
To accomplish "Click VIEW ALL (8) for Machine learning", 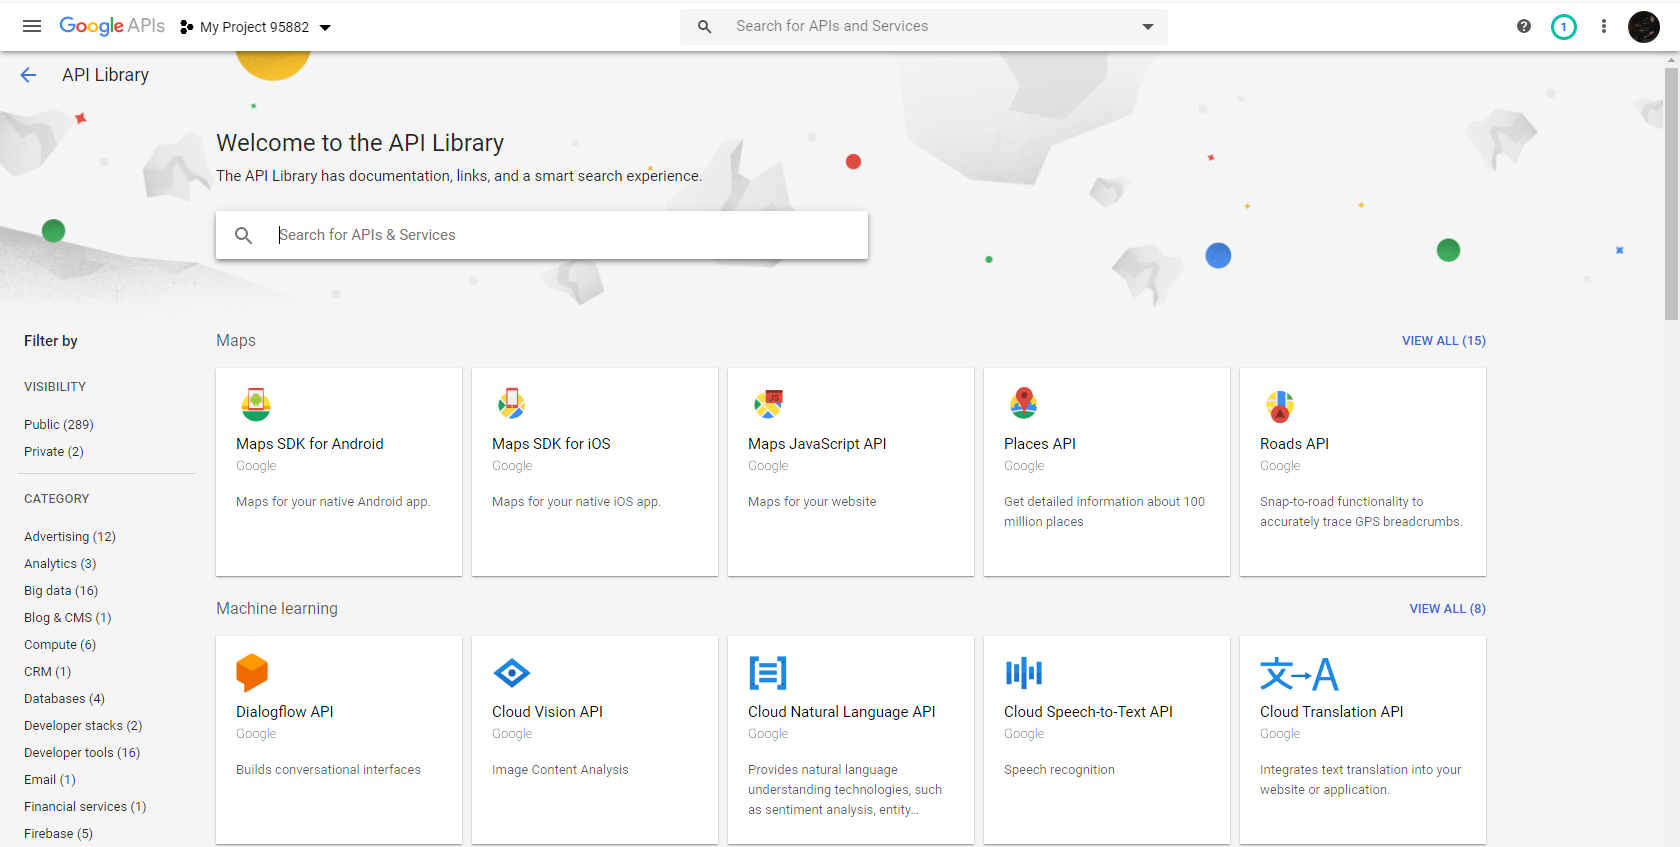I will click(x=1448, y=609).
